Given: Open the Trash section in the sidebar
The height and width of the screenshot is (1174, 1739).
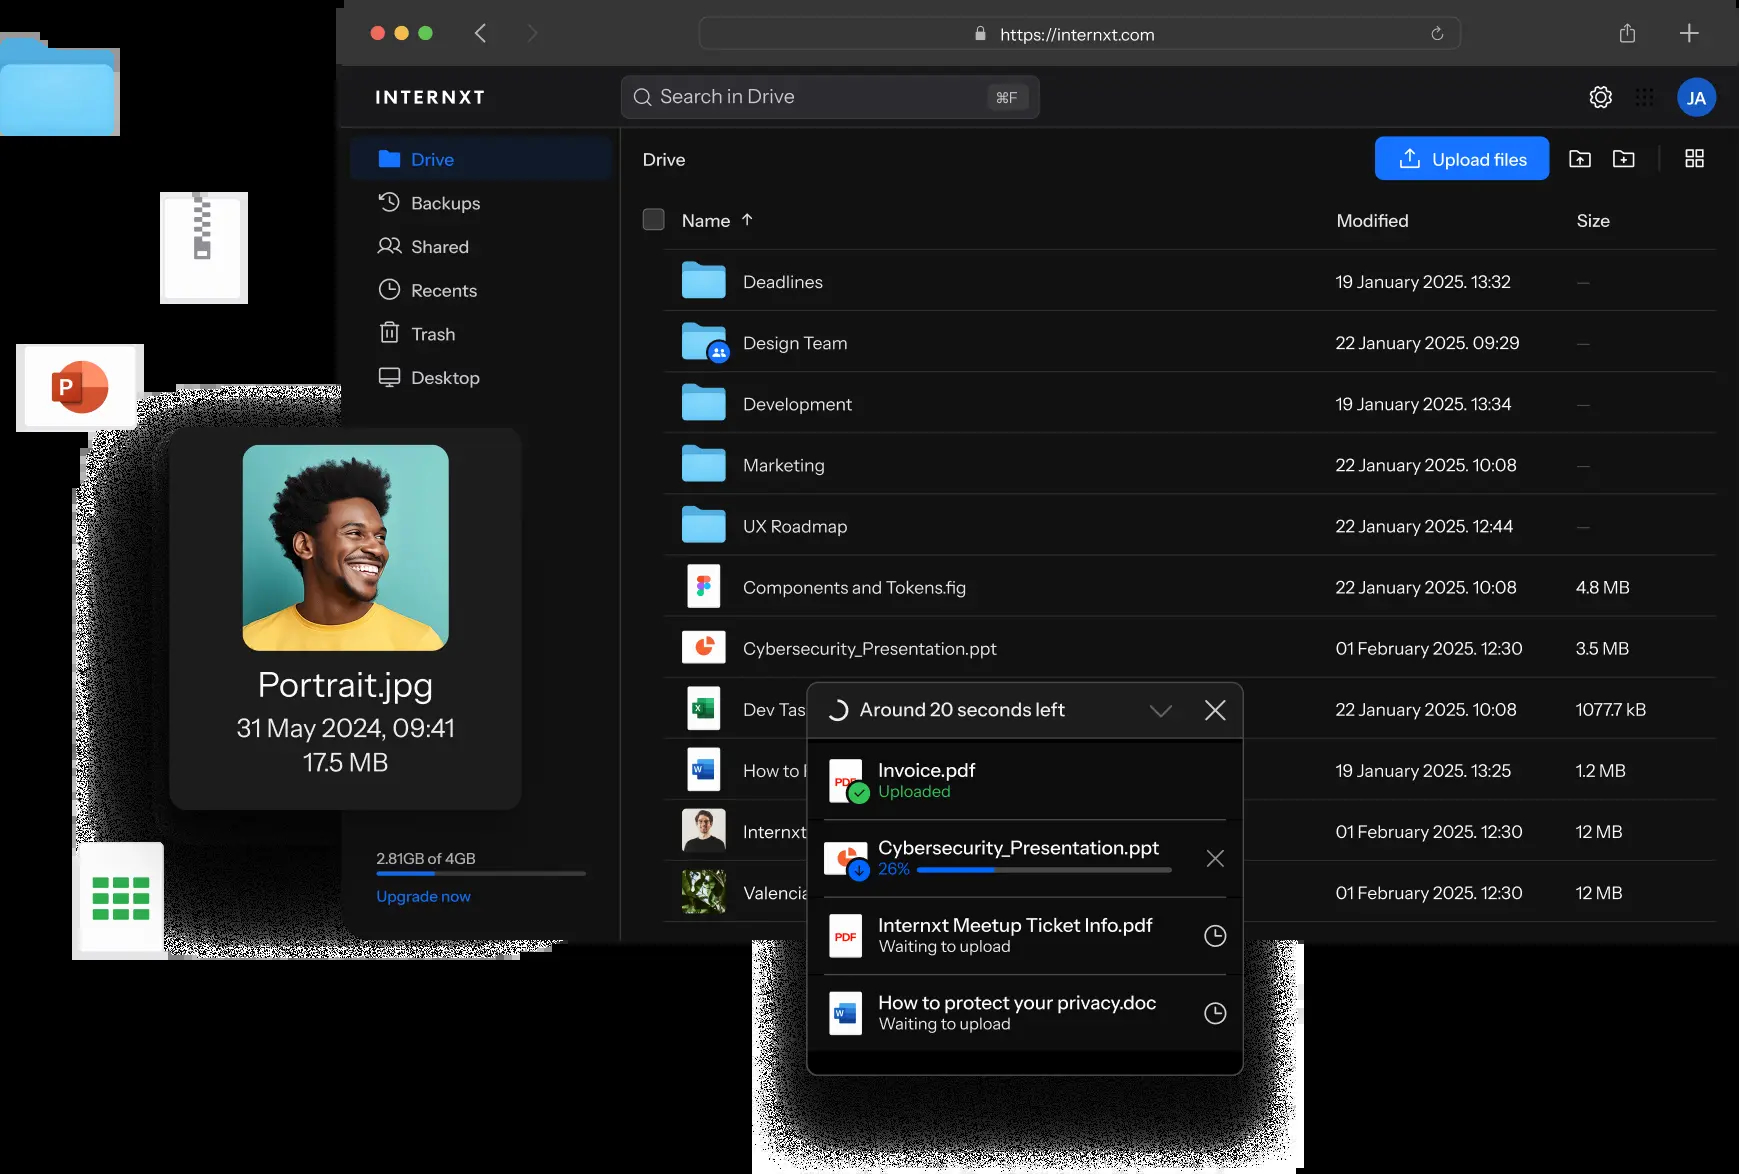Looking at the screenshot, I should (433, 333).
